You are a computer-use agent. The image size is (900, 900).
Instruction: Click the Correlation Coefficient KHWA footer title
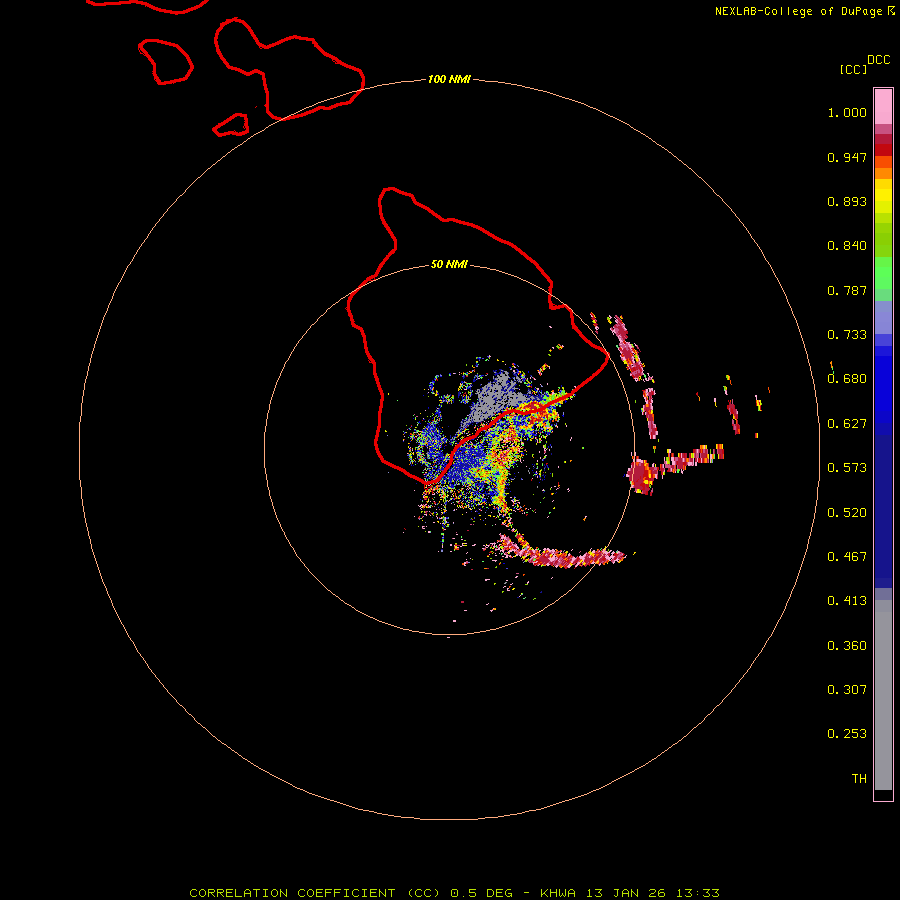(454, 893)
